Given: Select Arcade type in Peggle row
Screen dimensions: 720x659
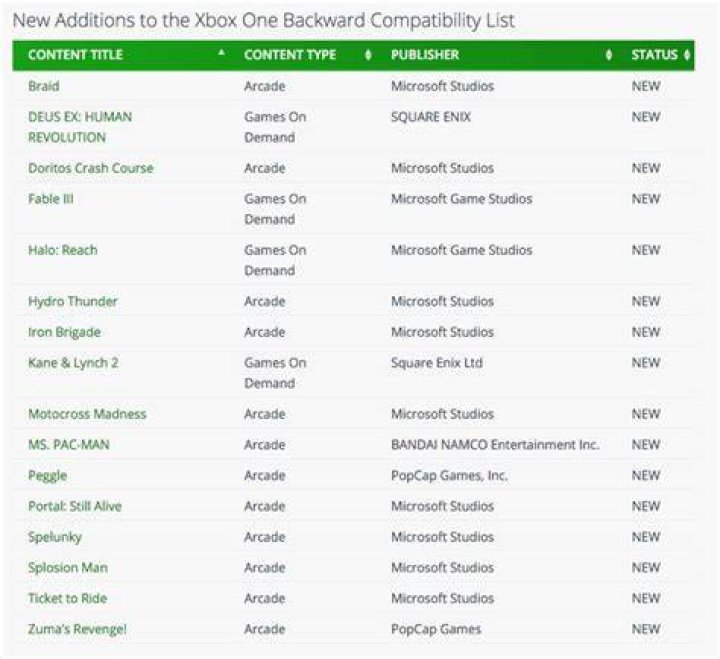Looking at the screenshot, I should click(264, 475).
